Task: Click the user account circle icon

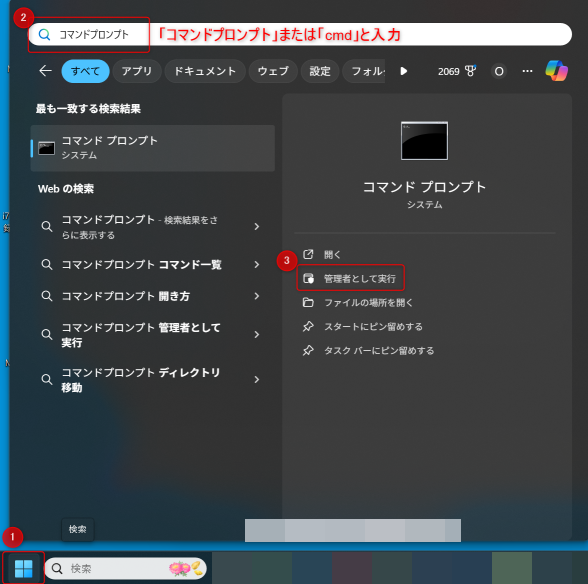Action: pyautogui.click(x=499, y=71)
